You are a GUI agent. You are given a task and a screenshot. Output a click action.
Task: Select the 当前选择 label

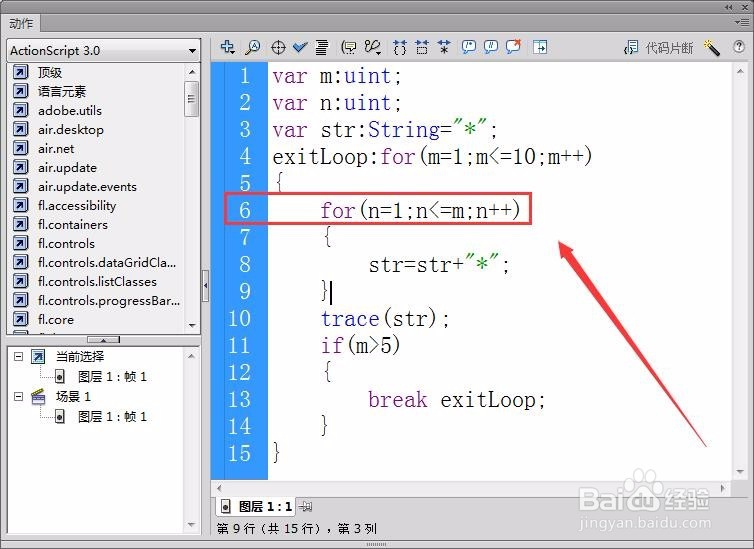pyautogui.click(x=80, y=357)
